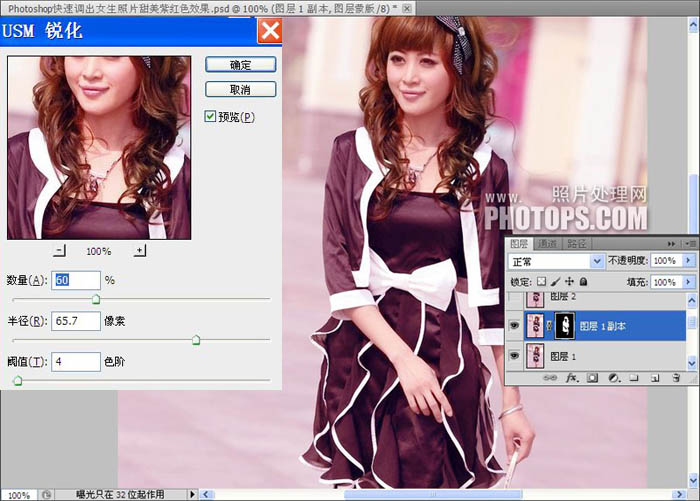Expand the 不透明度 opacity arrow
Image resolution: width=700 pixels, height=501 pixels.
(687, 261)
